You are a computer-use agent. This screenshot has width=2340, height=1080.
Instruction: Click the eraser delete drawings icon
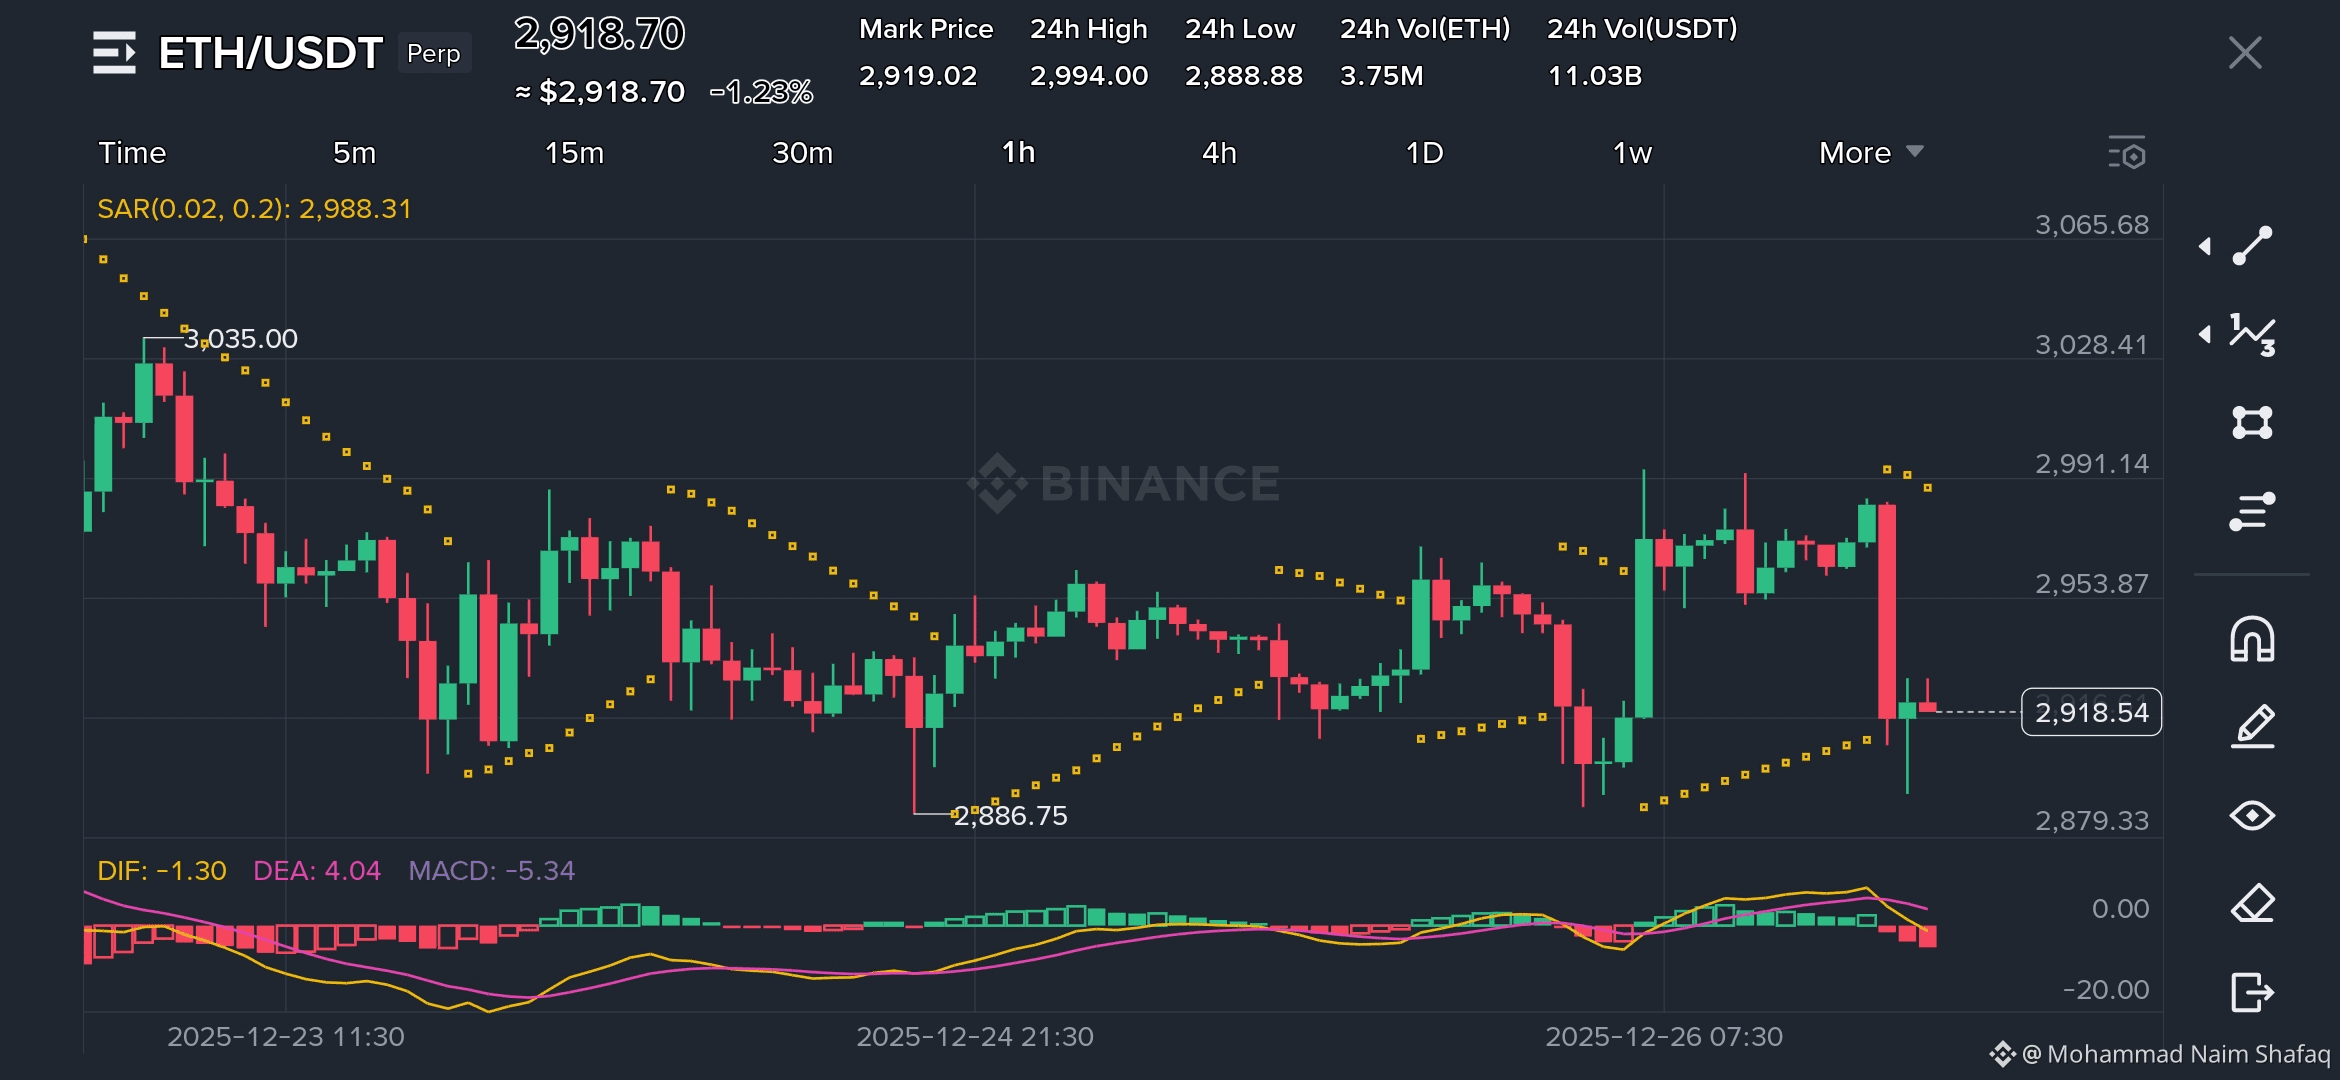[2252, 904]
